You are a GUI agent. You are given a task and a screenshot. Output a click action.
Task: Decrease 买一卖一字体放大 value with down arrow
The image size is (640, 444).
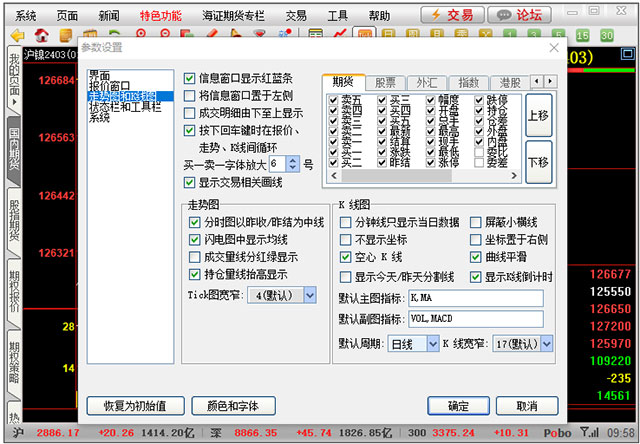[x=292, y=168]
